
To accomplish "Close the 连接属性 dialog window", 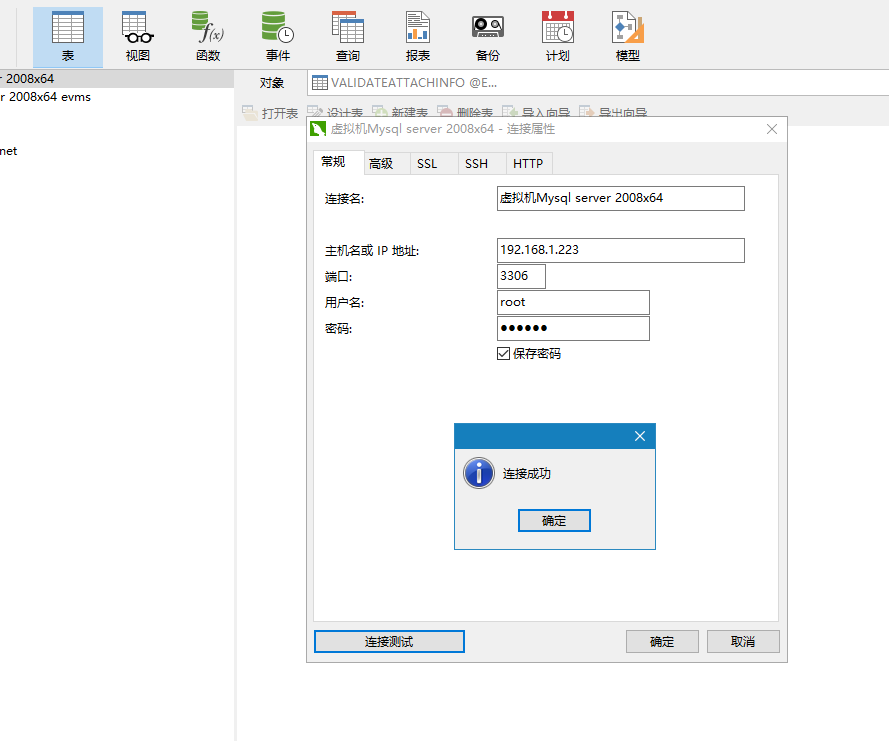I will pos(772,129).
